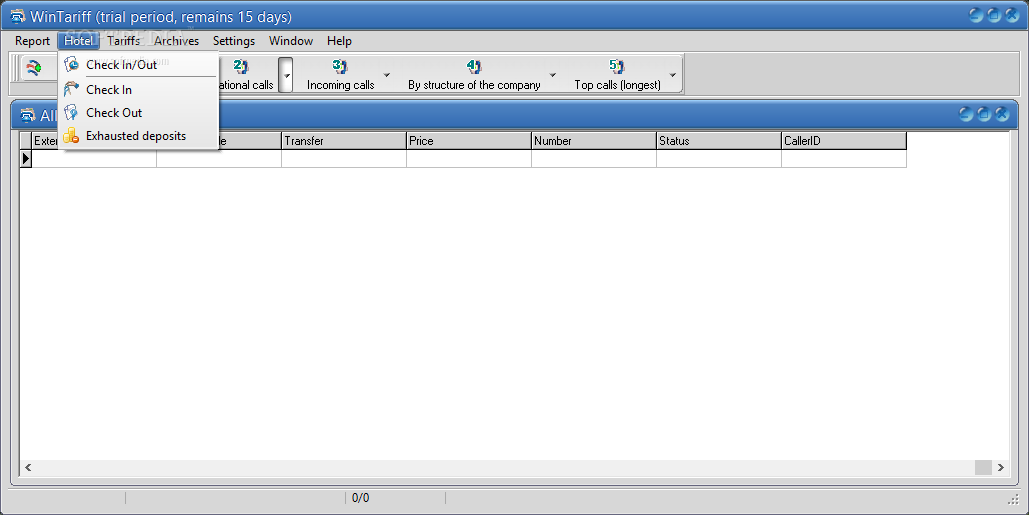Run the Incoming calls report
1029x515 pixels.
(x=340, y=74)
